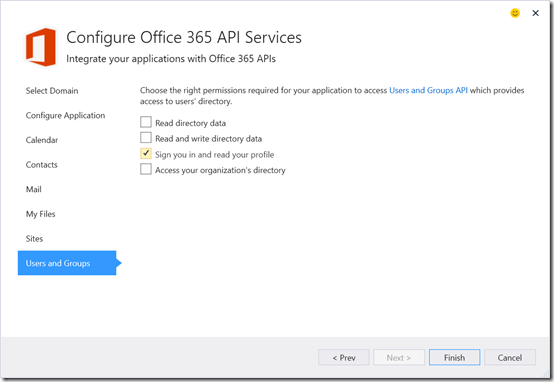
Task: Switch to Calendar permissions
Action: [42, 140]
